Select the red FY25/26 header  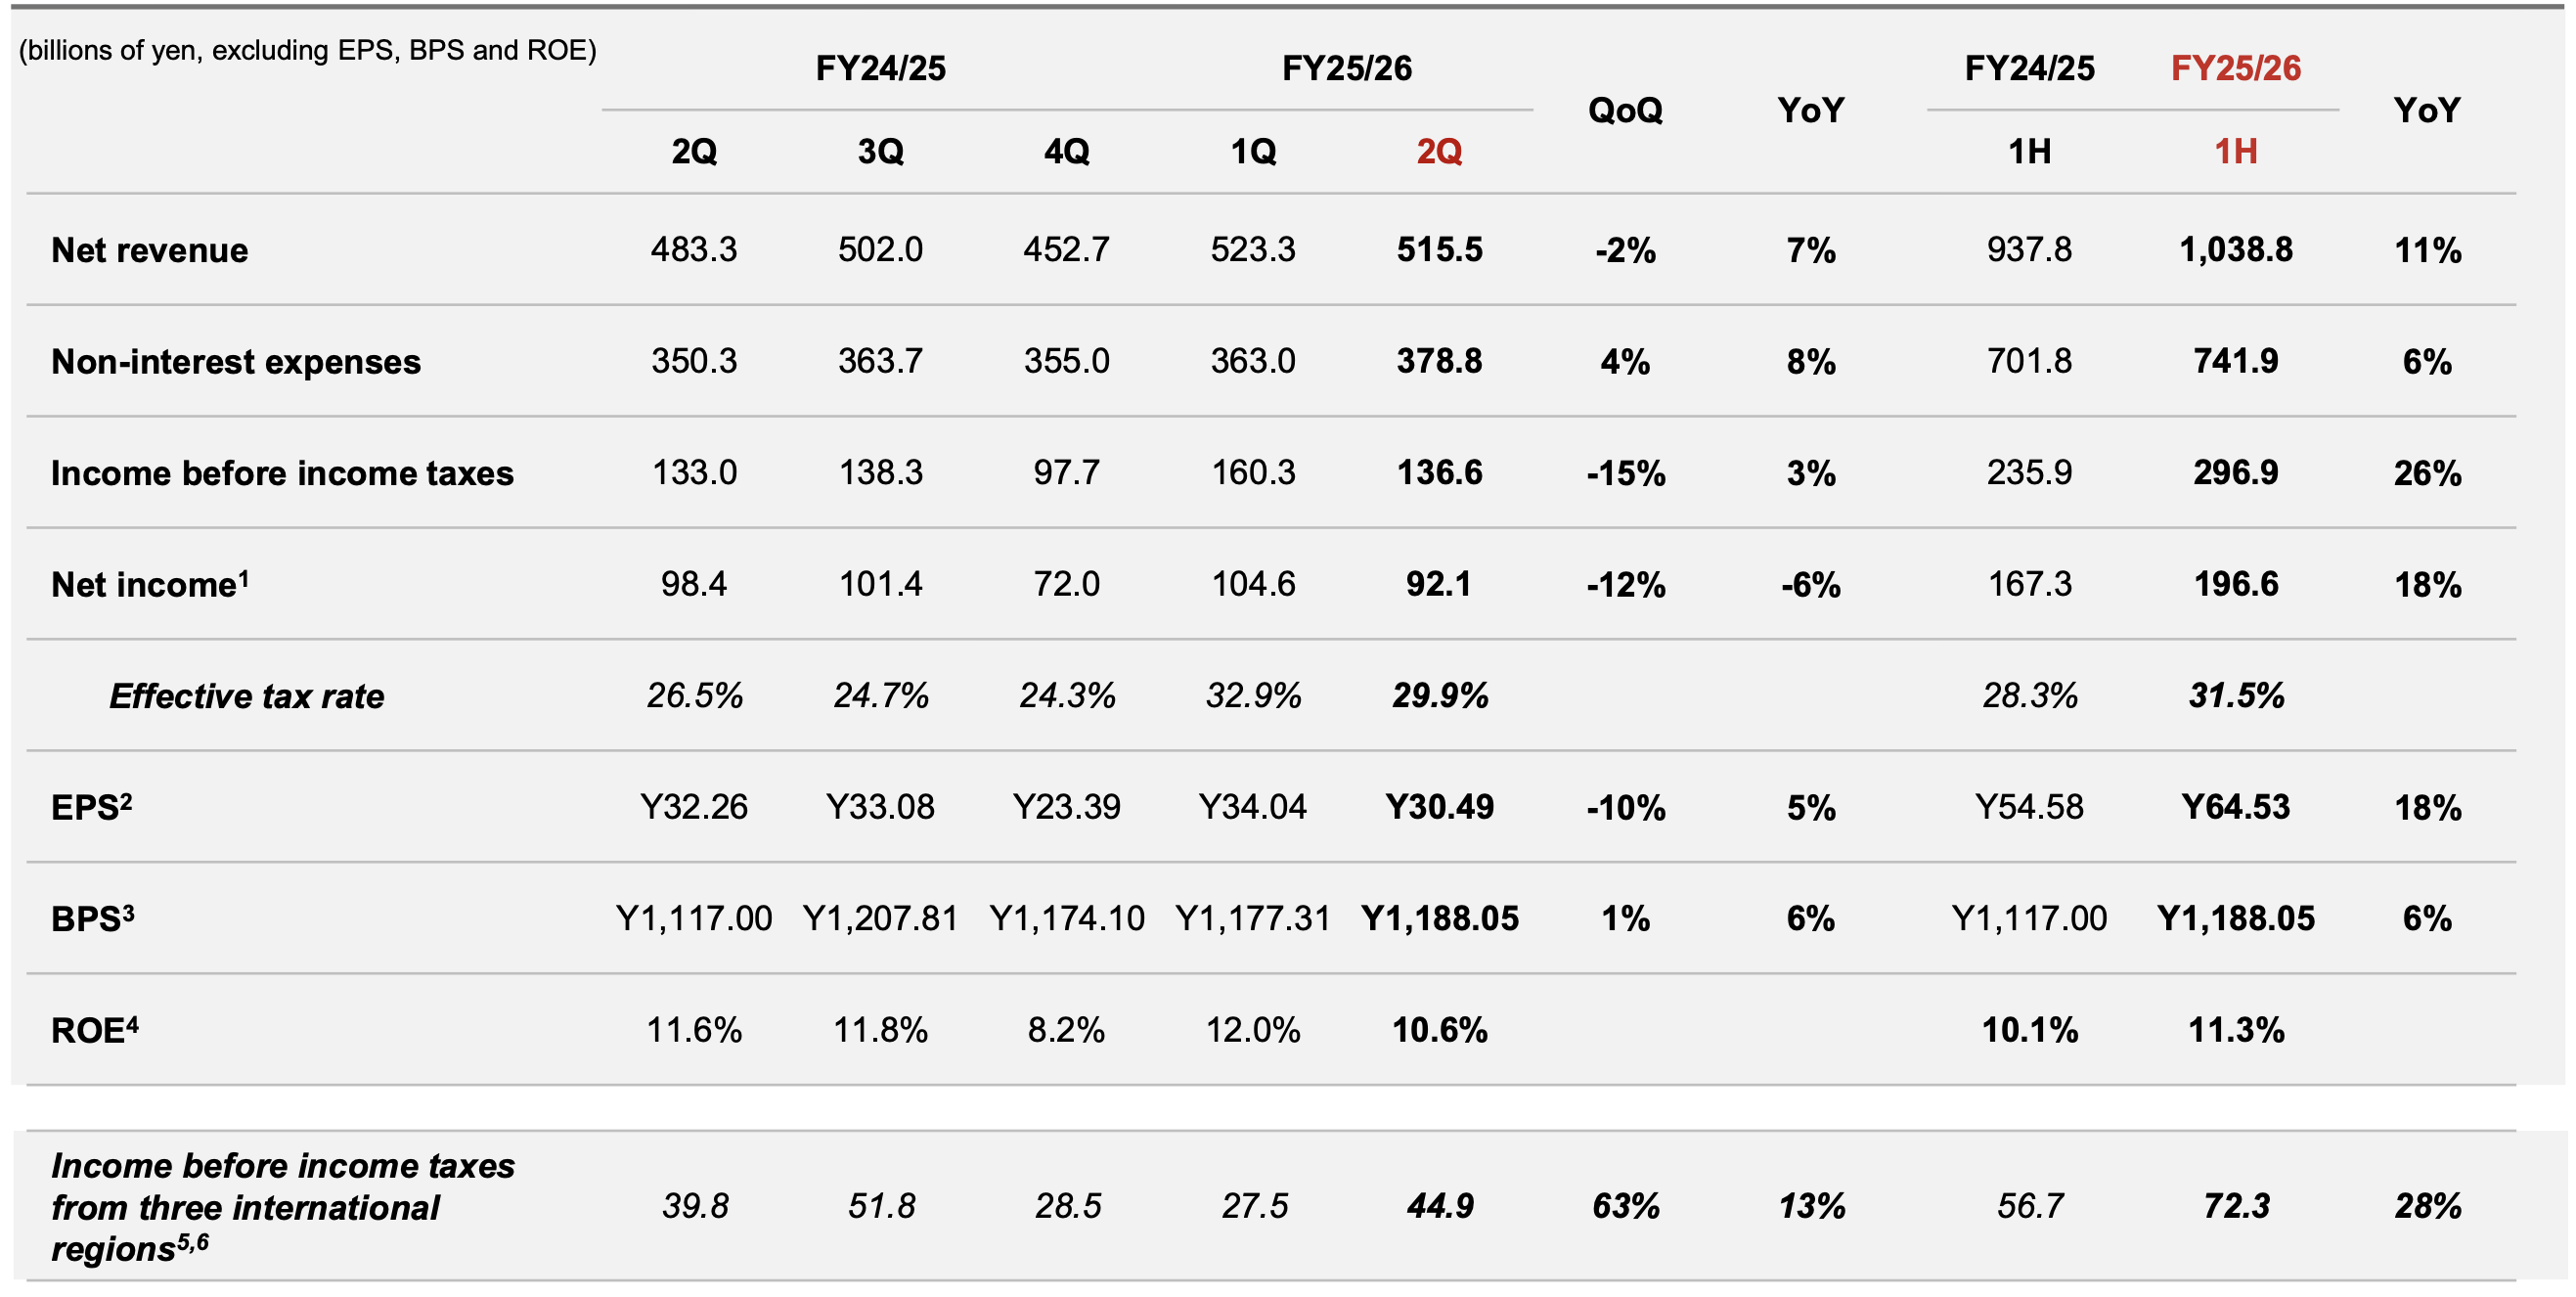click(x=2235, y=68)
